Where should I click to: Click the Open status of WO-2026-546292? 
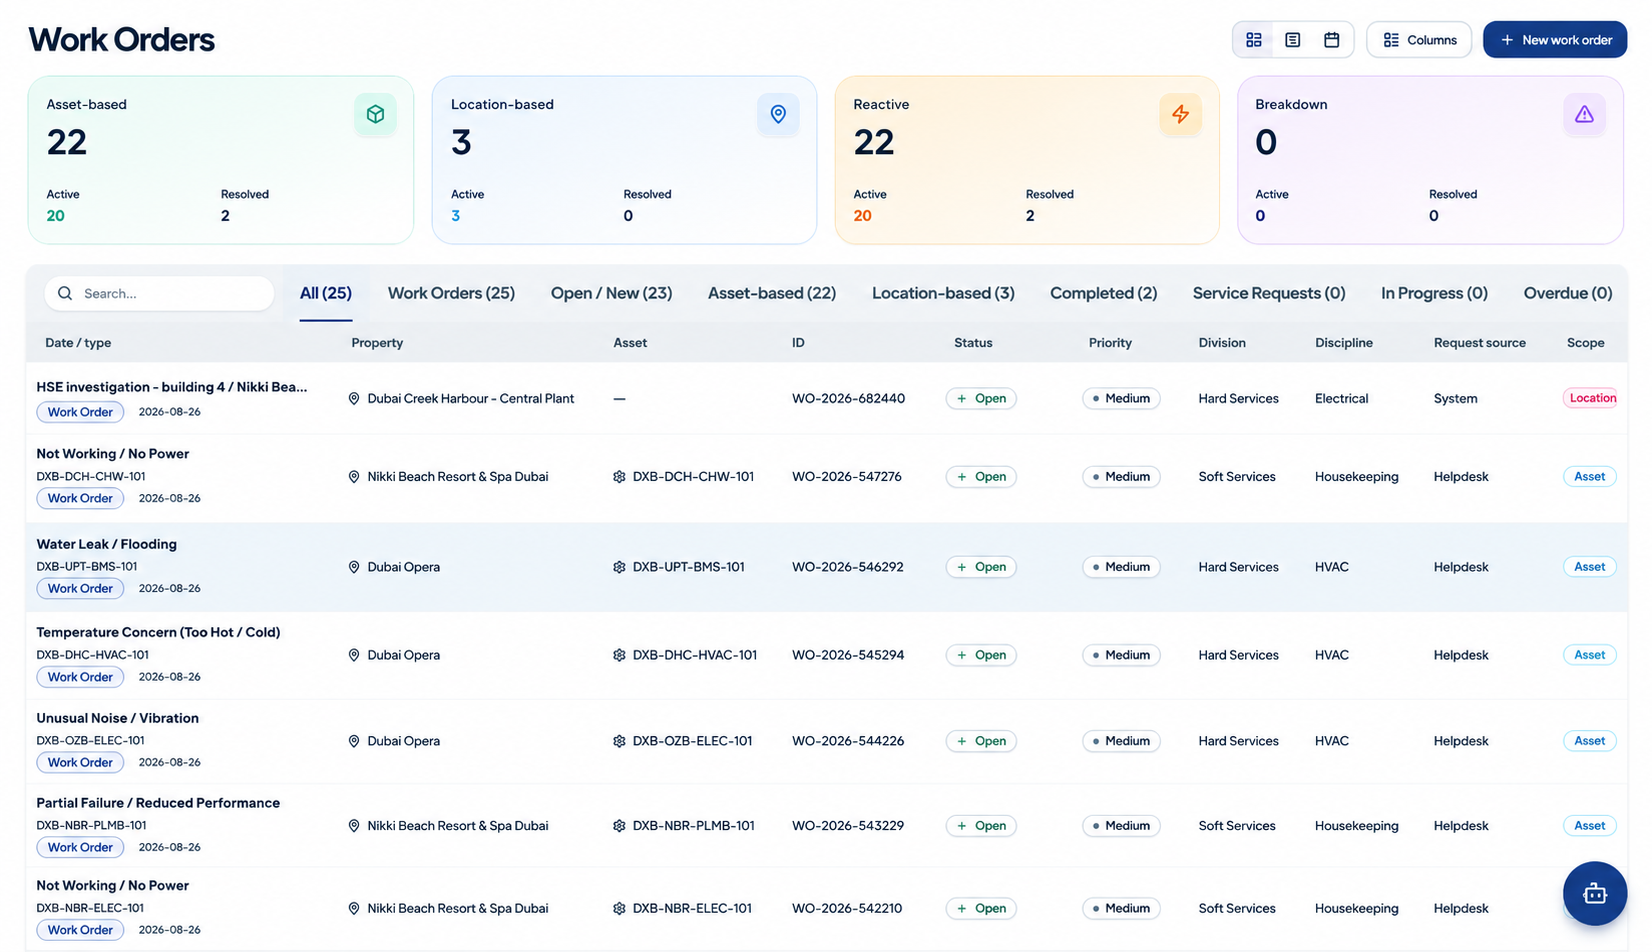coord(981,567)
